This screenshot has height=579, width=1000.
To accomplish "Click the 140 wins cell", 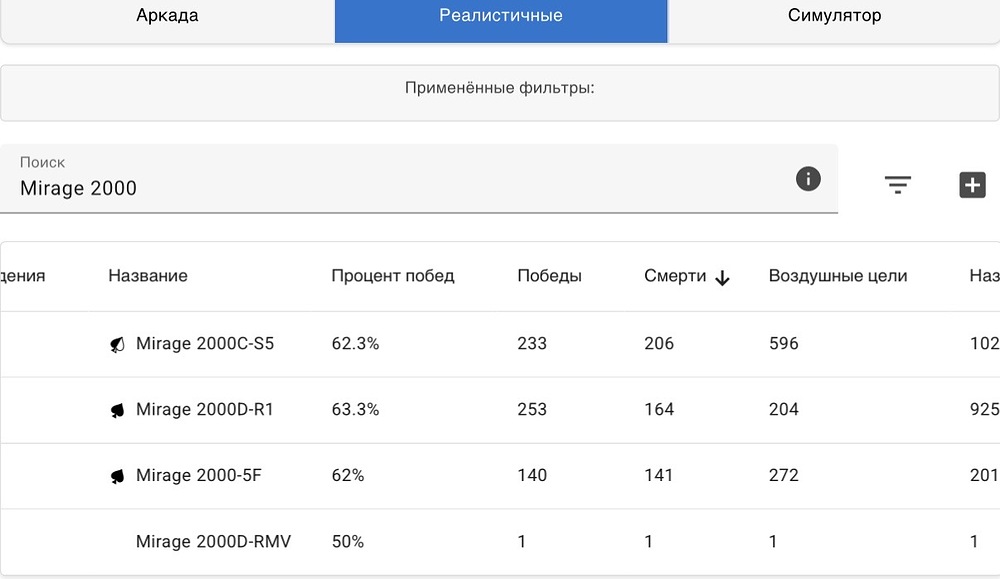I will pyautogui.click(x=532, y=475).
